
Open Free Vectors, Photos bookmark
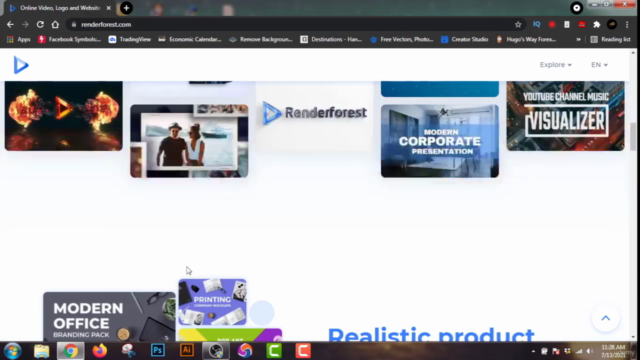[402, 39]
